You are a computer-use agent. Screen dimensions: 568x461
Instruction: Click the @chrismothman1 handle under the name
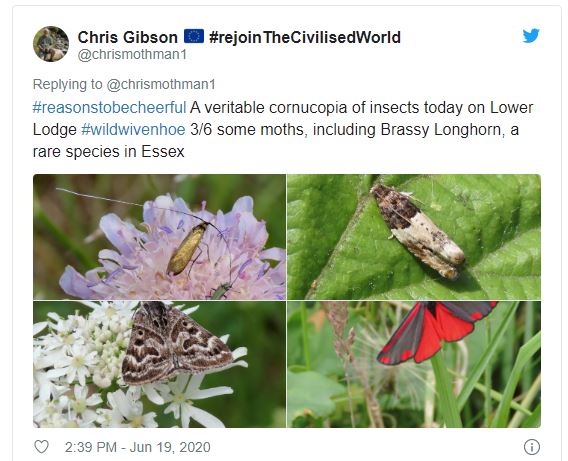coord(132,55)
